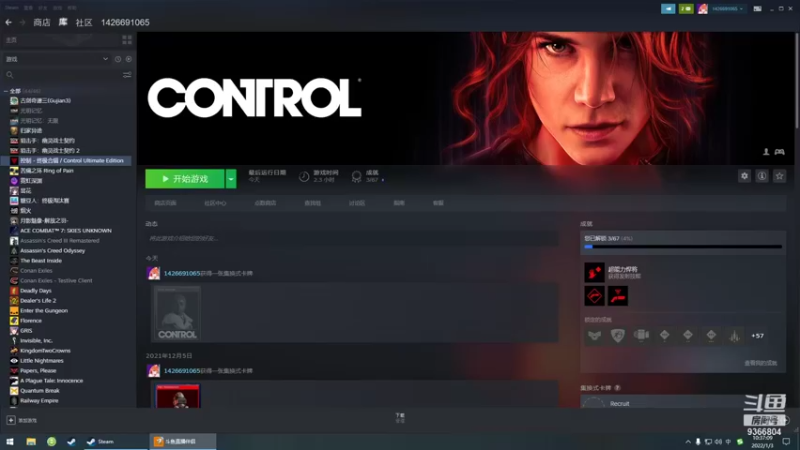The width and height of the screenshot is (800, 450).
Task: Go forward with the right arrow
Action: pyautogui.click(x=22, y=22)
